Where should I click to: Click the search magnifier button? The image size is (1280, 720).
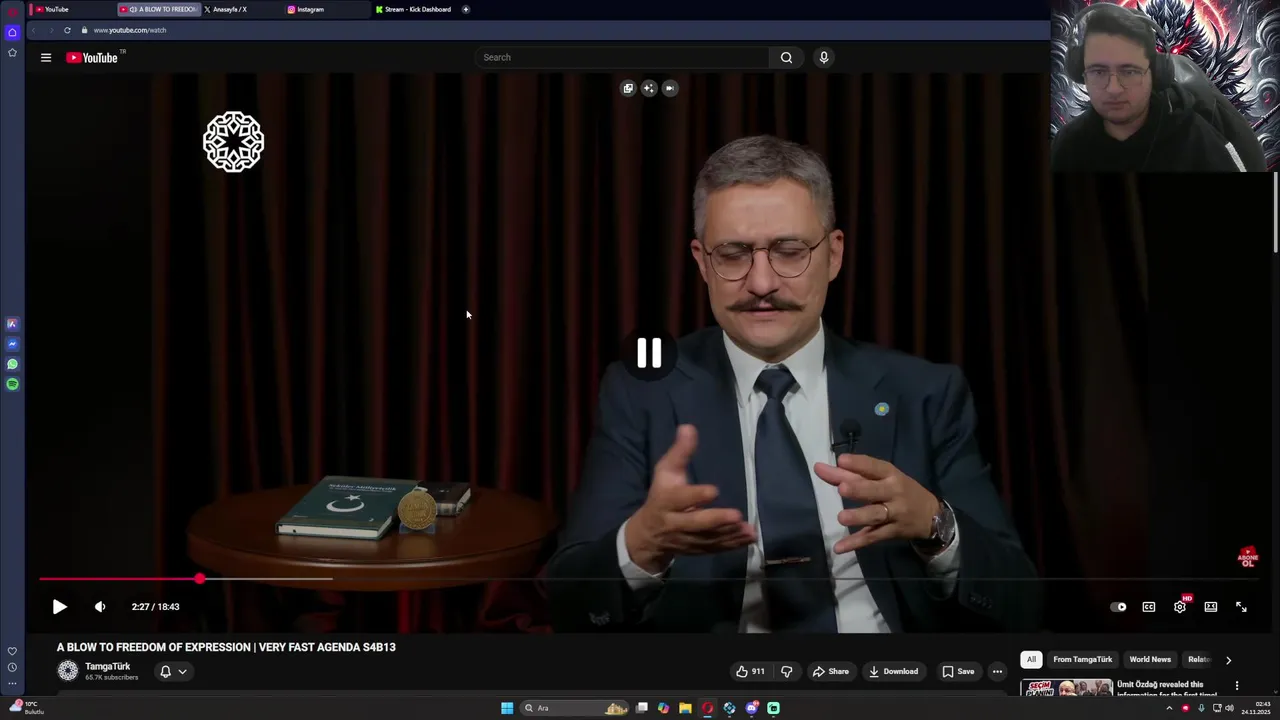pyautogui.click(x=786, y=58)
